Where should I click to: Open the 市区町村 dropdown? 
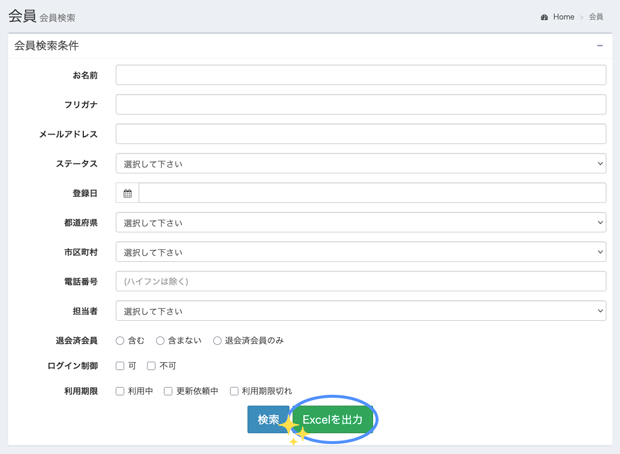(361, 252)
